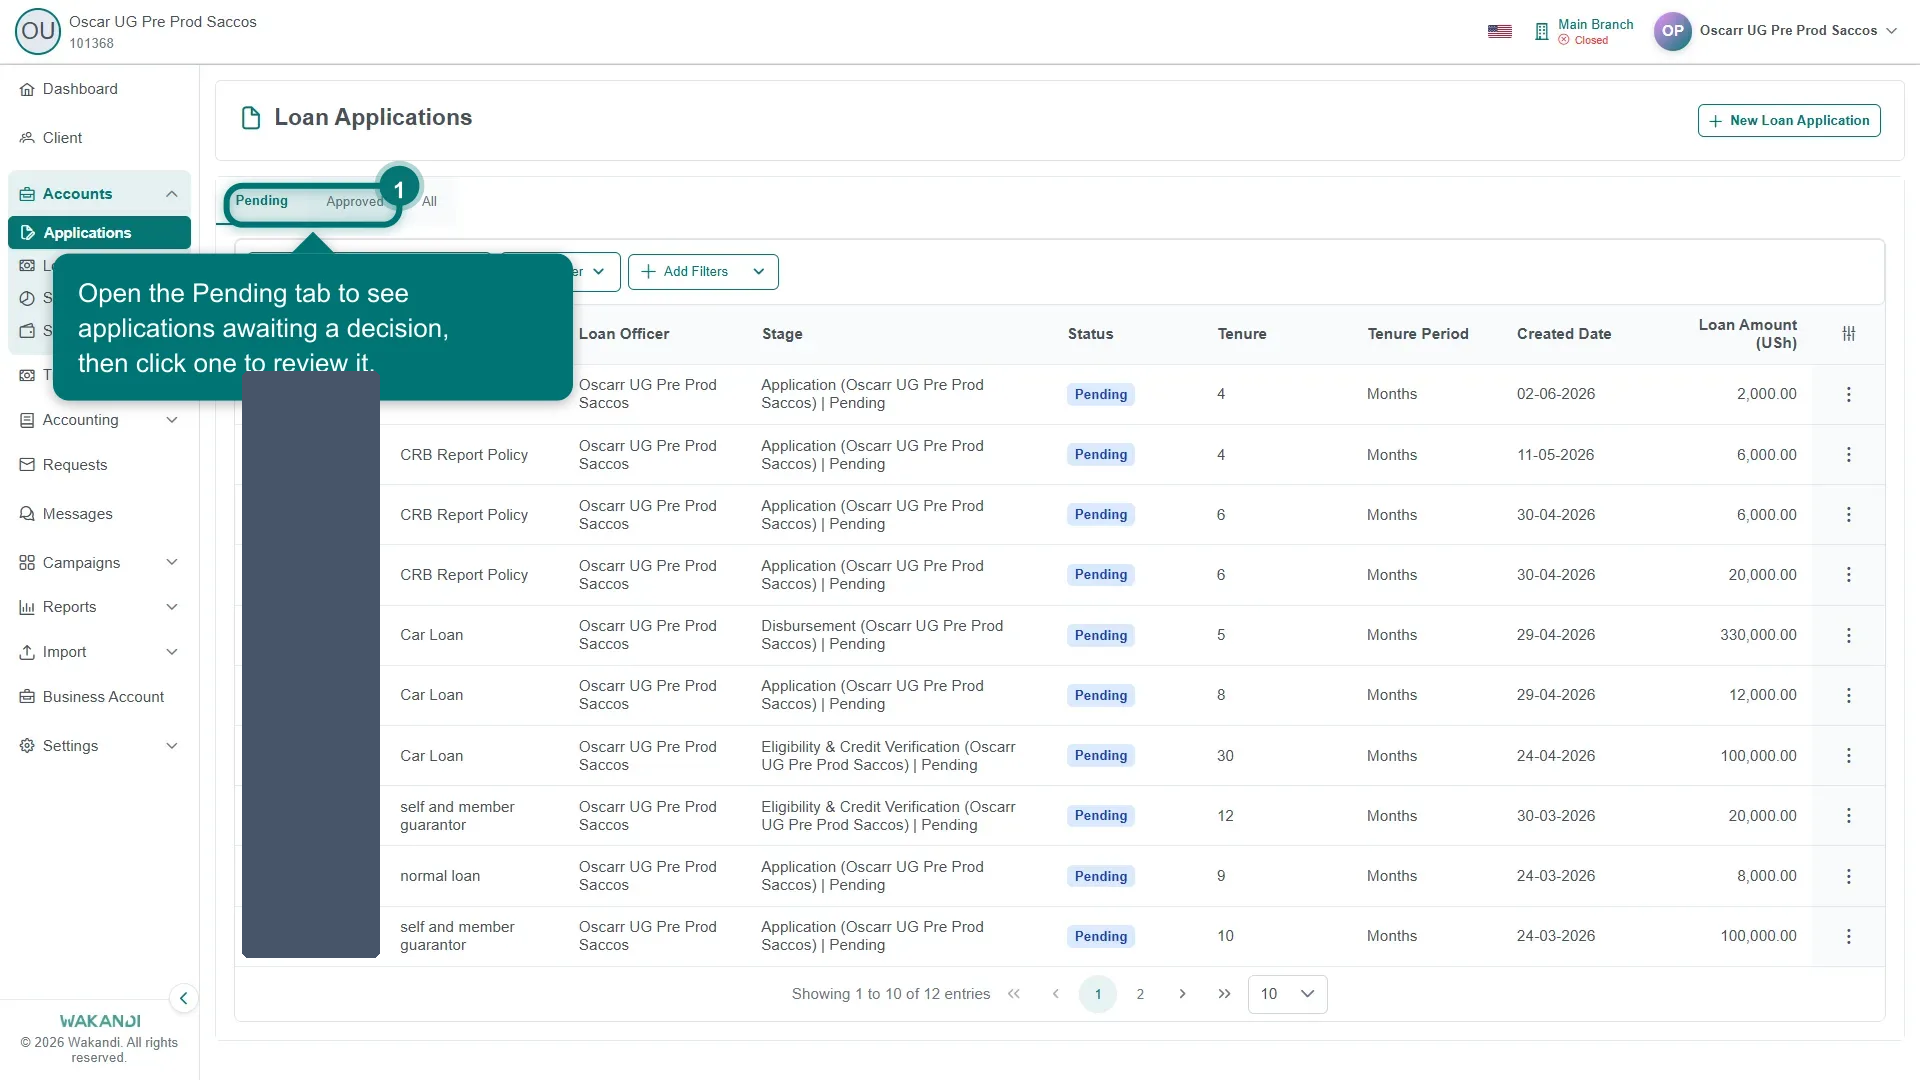
Task: Select Requests in the sidebar
Action: point(75,465)
